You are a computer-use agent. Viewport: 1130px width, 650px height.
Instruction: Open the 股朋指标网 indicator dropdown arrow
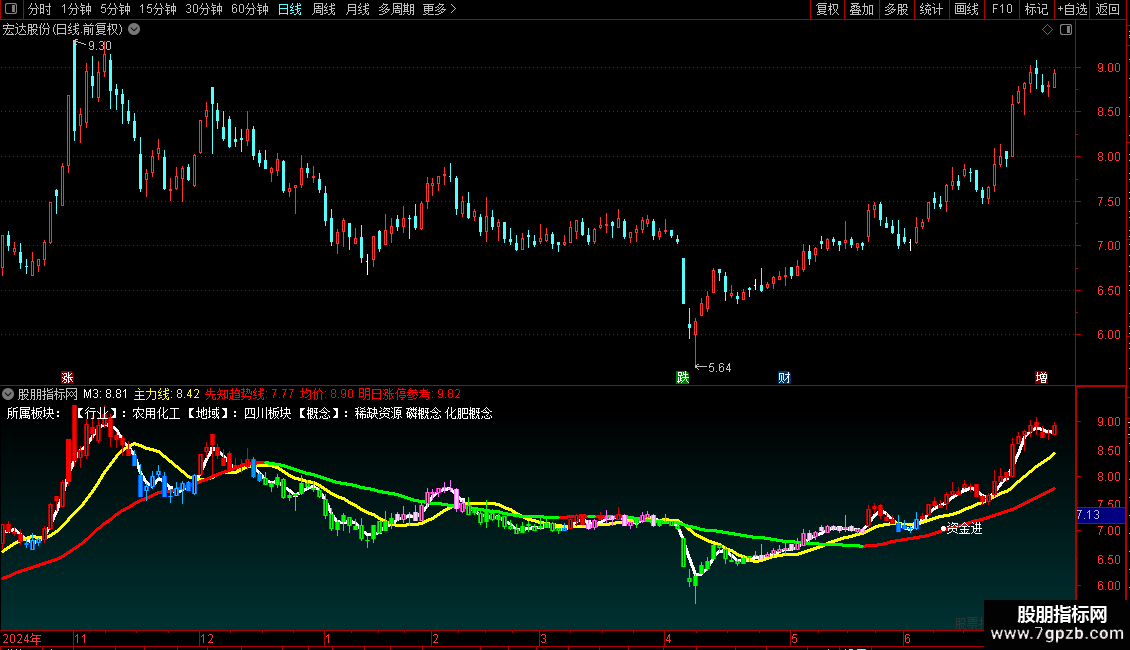pyautogui.click(x=8, y=394)
